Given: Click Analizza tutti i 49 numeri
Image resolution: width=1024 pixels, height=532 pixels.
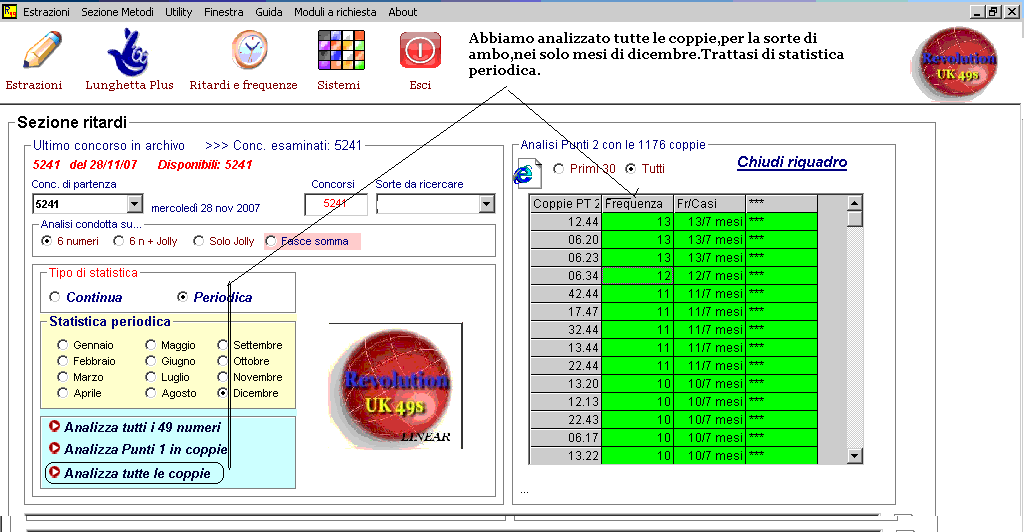Looking at the screenshot, I should pos(142,427).
